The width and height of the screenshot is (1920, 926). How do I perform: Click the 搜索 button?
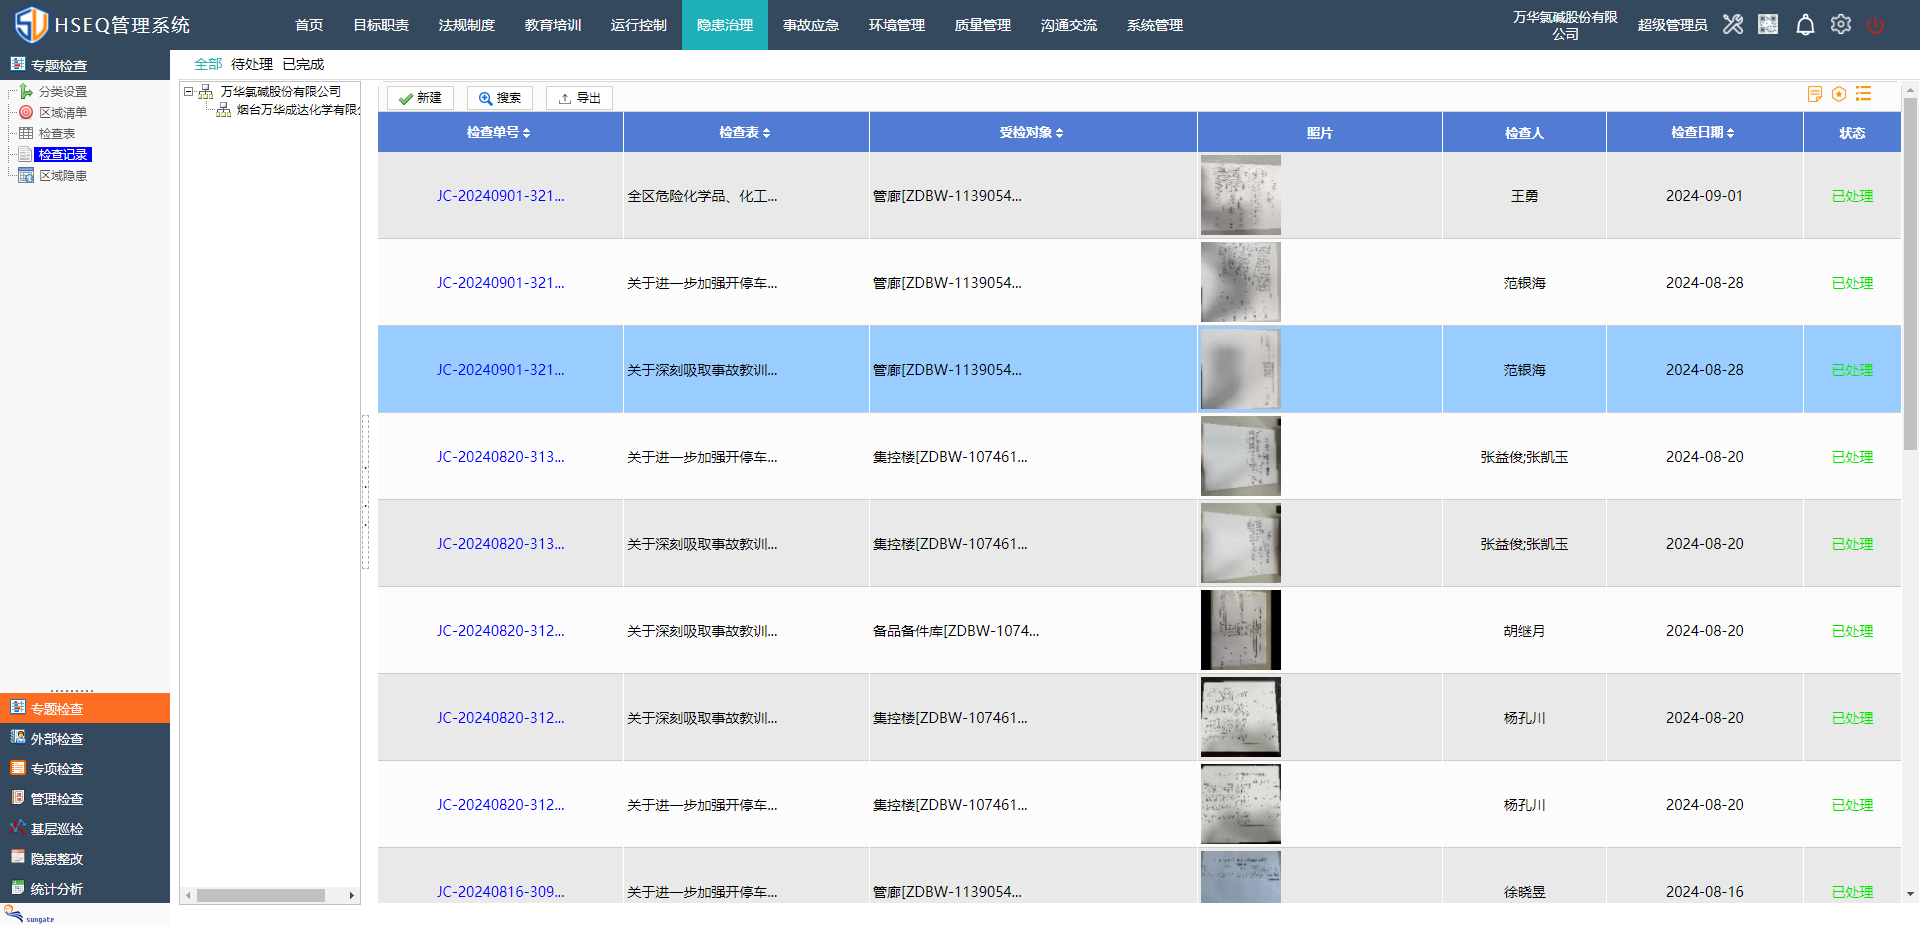pos(499,98)
